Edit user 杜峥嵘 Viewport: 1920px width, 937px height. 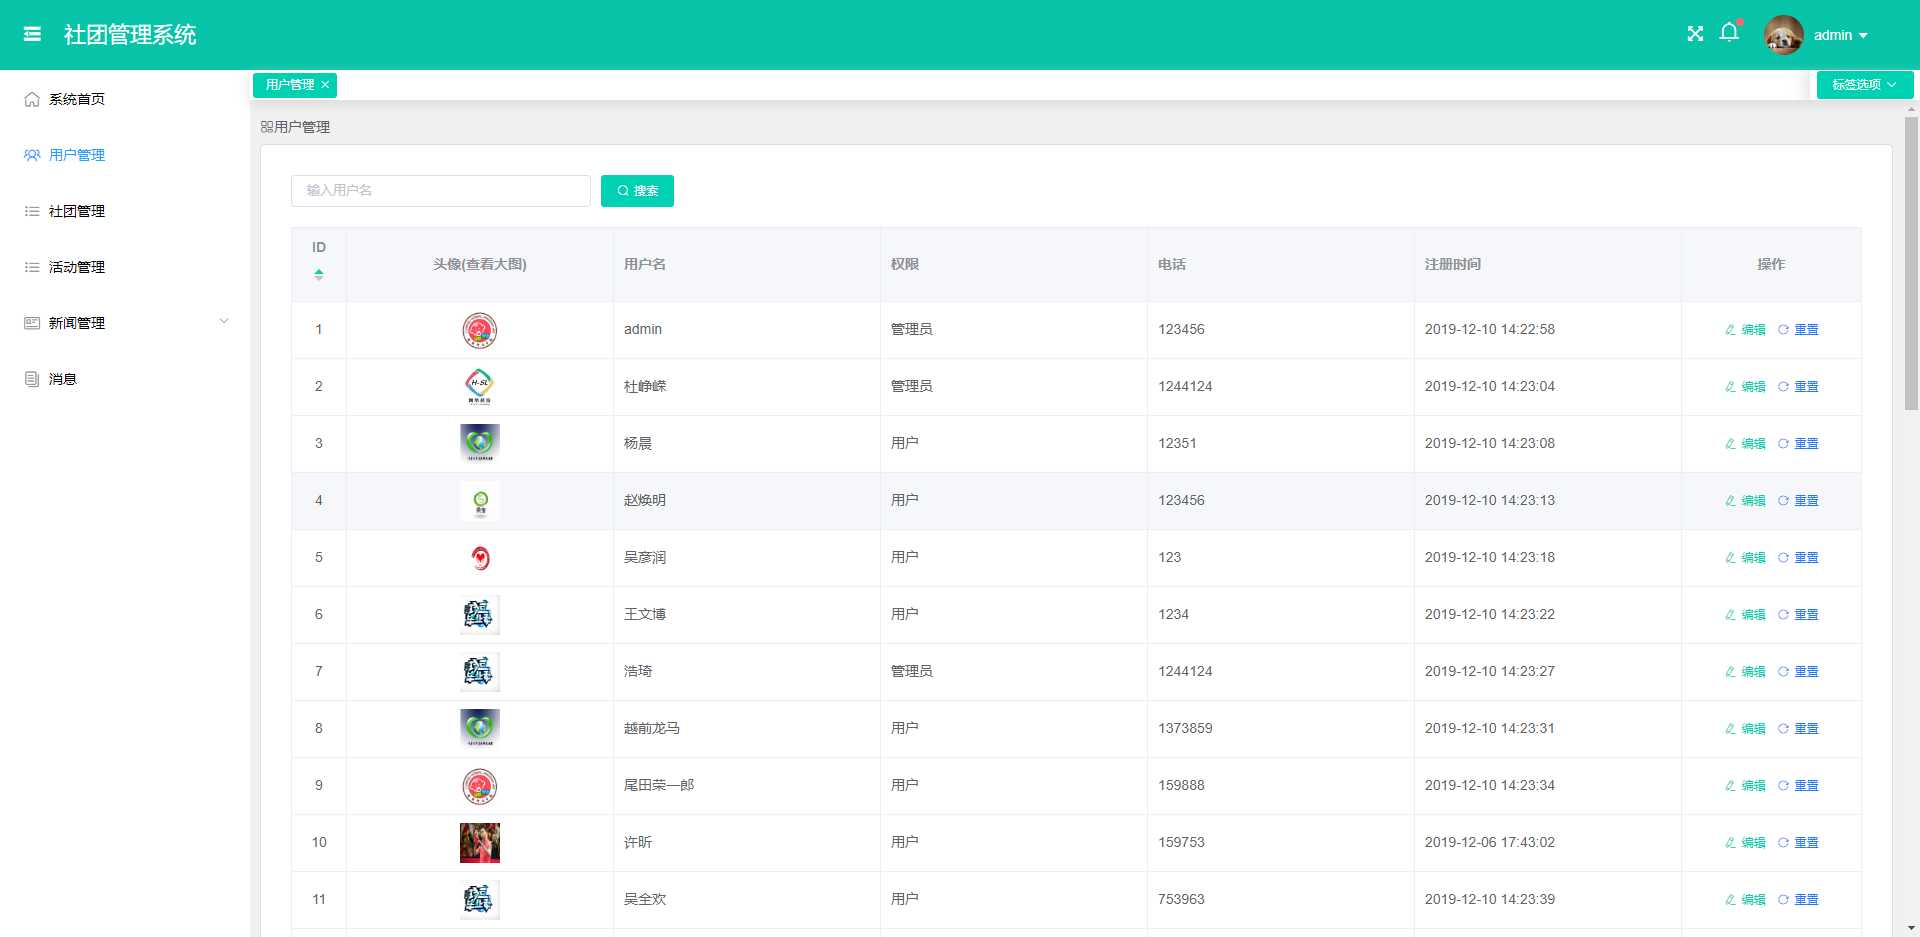pos(1745,387)
